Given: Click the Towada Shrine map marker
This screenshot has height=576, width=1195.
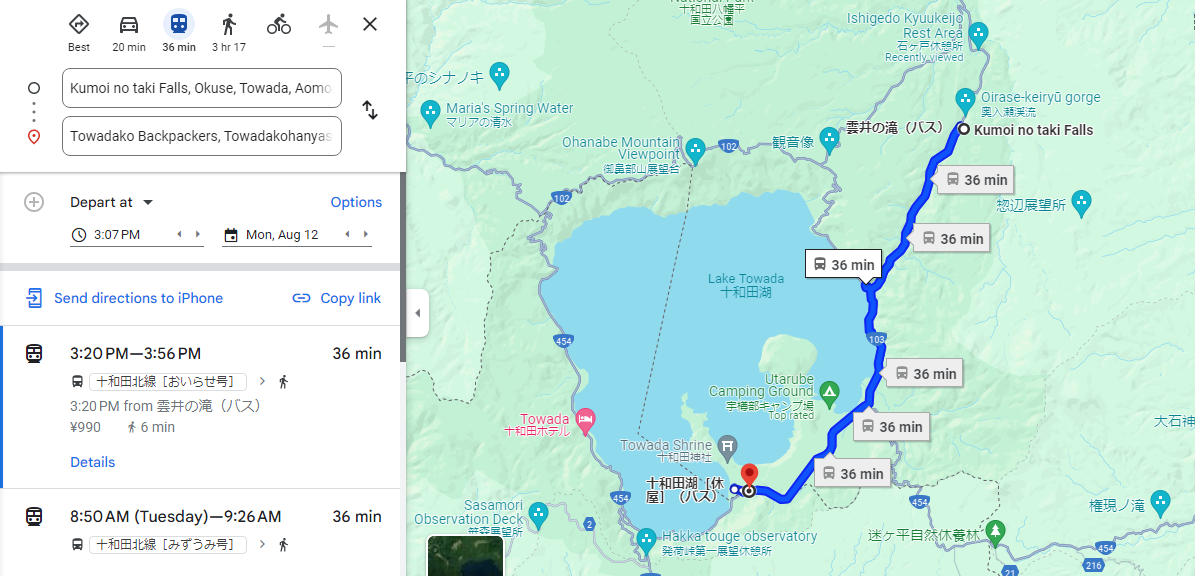Looking at the screenshot, I should pos(728,444).
